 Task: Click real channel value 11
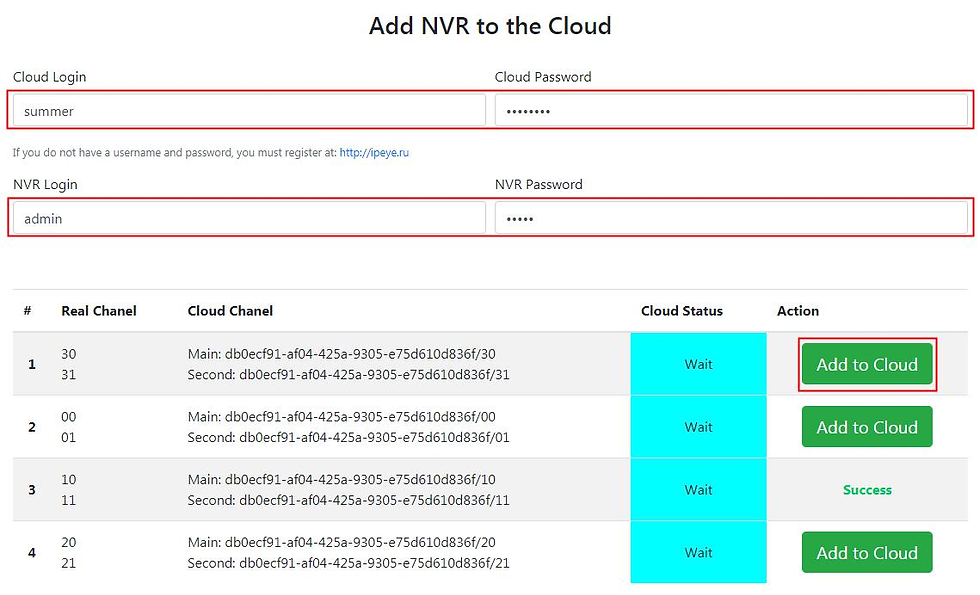click(69, 500)
